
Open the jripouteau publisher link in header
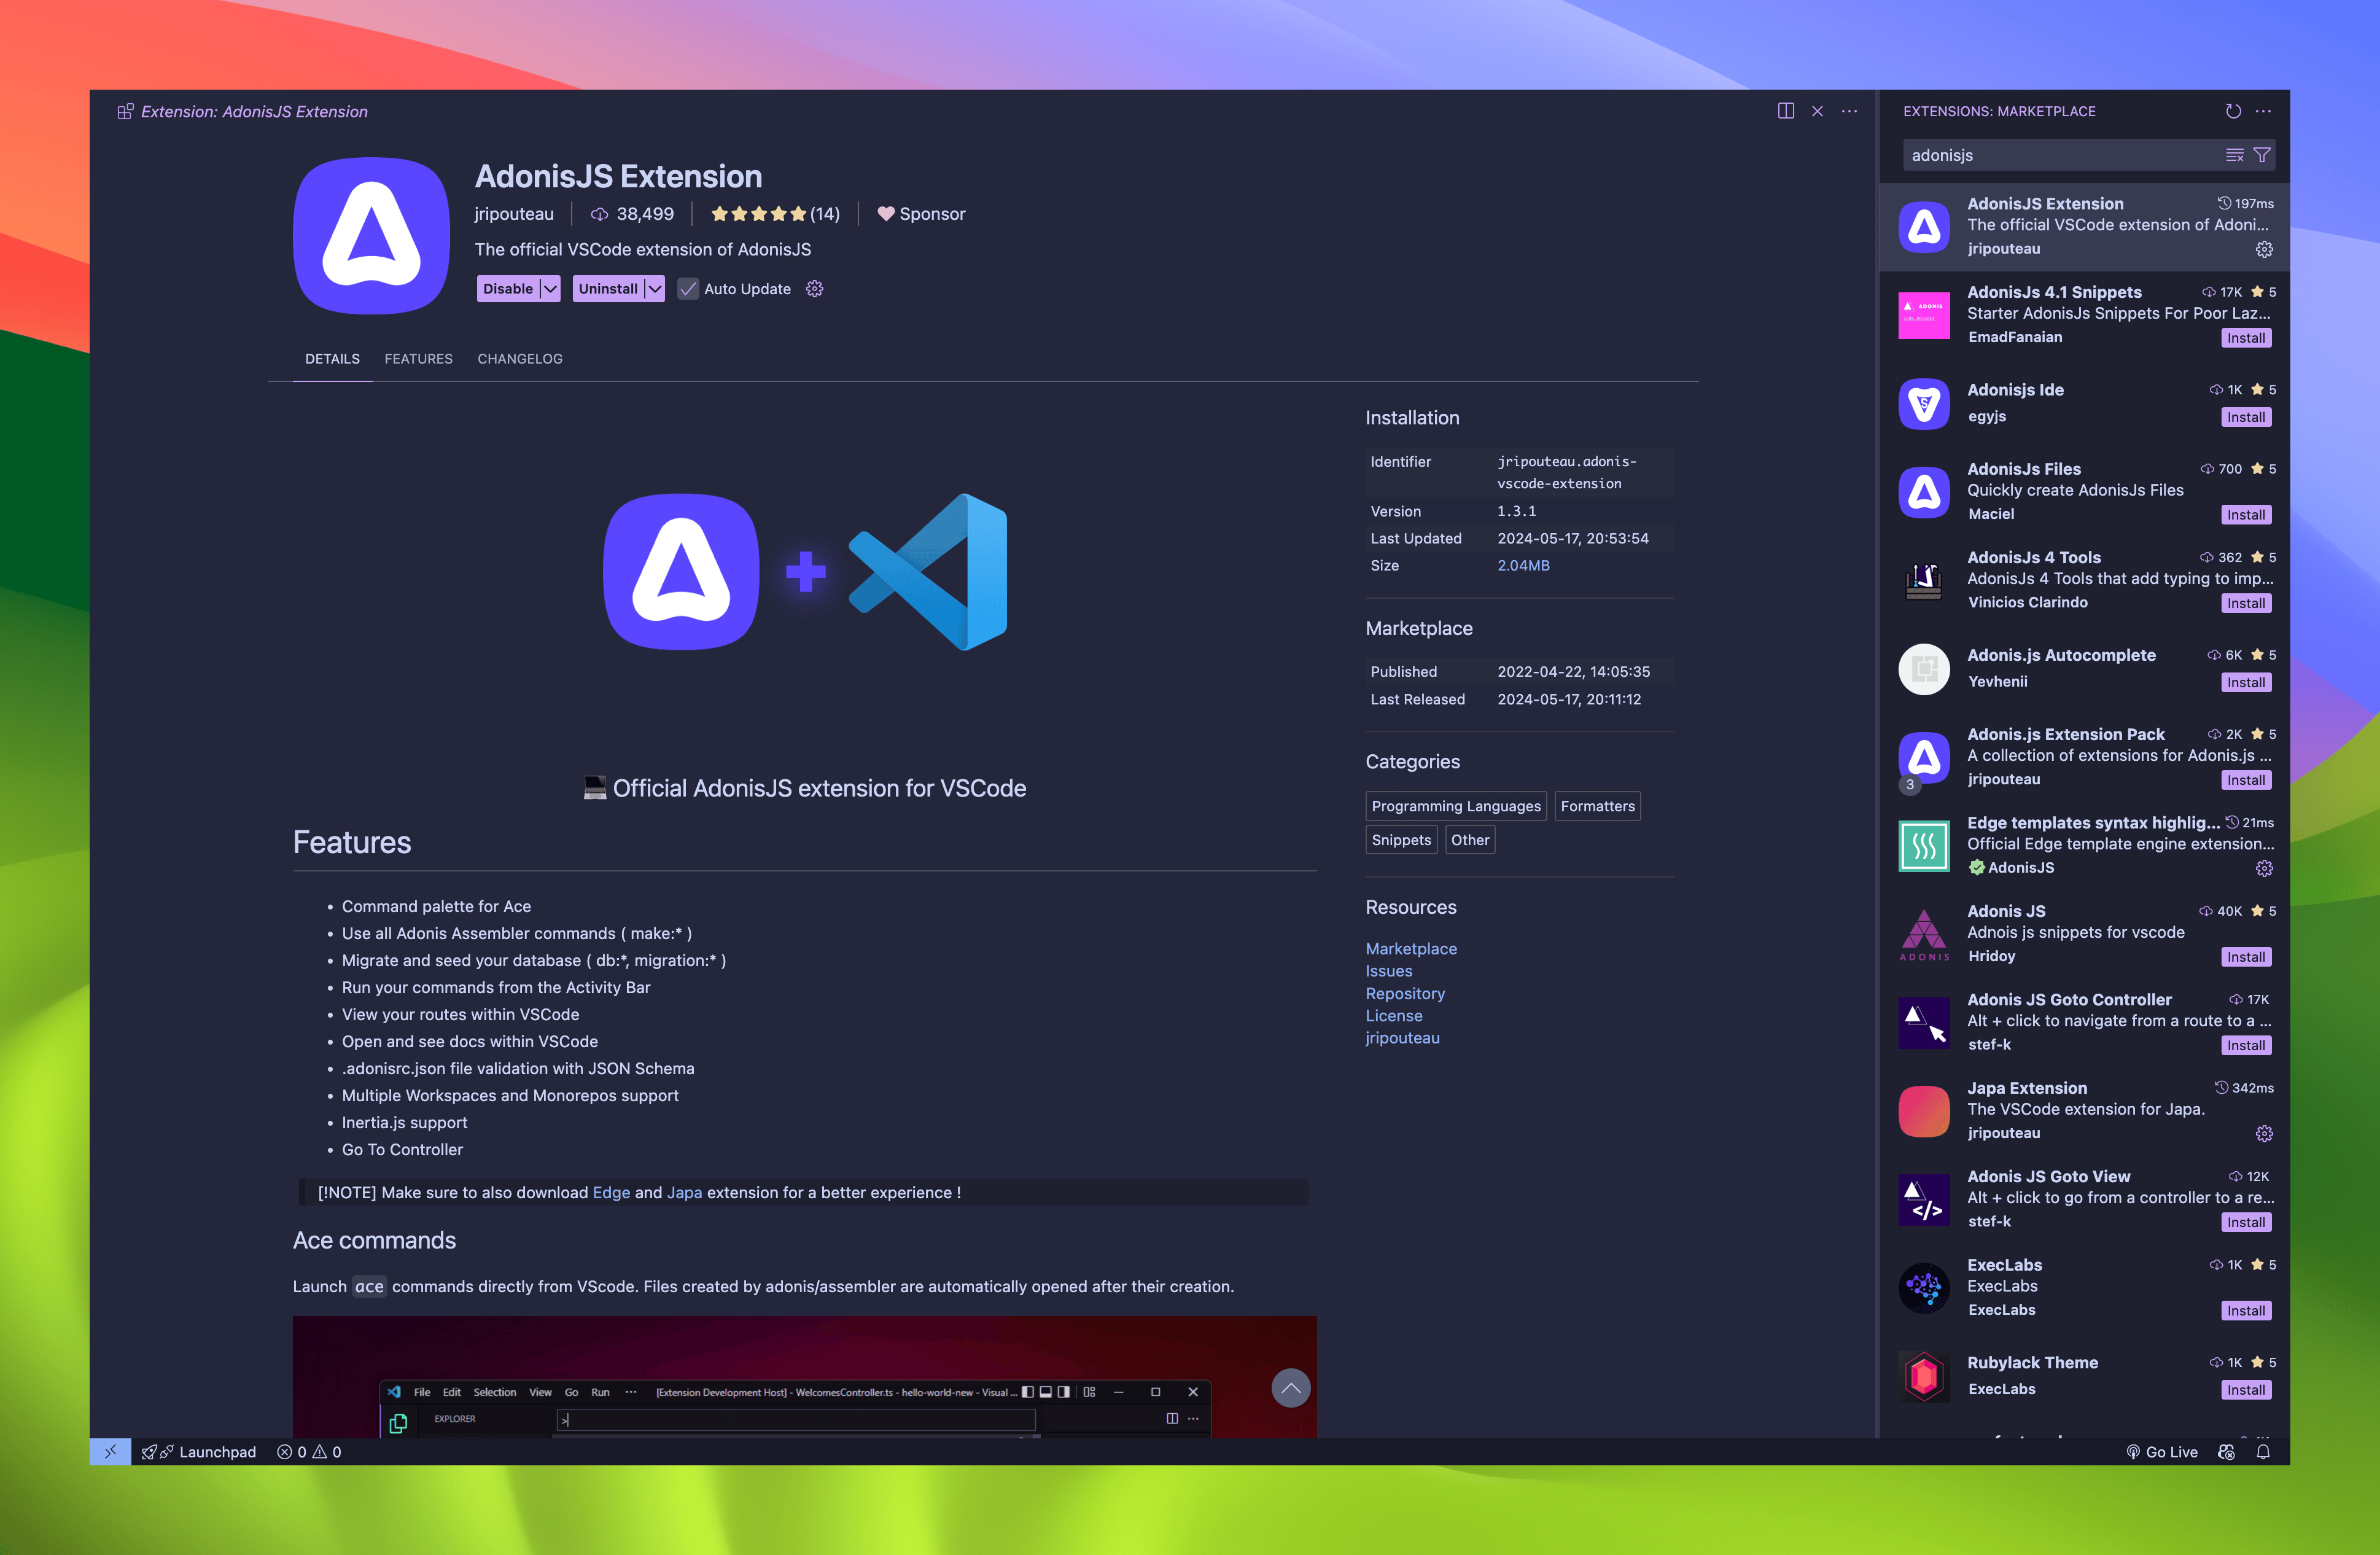(x=514, y=214)
